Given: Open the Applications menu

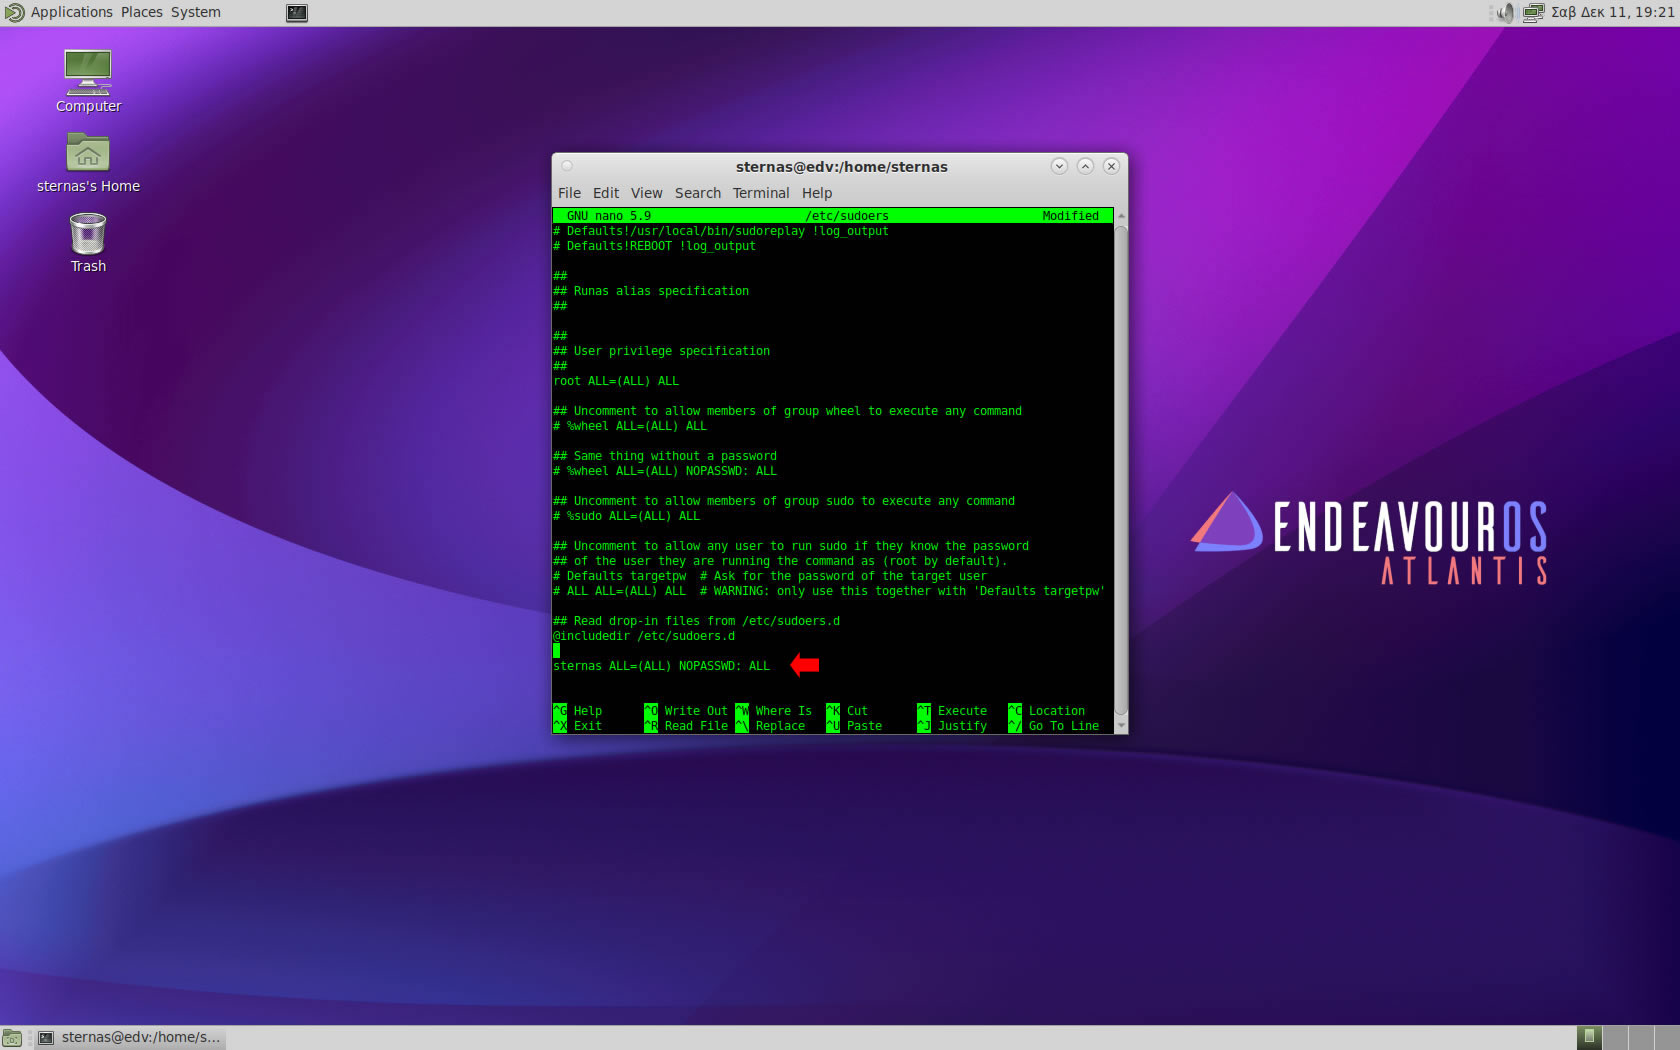Looking at the screenshot, I should [71, 12].
